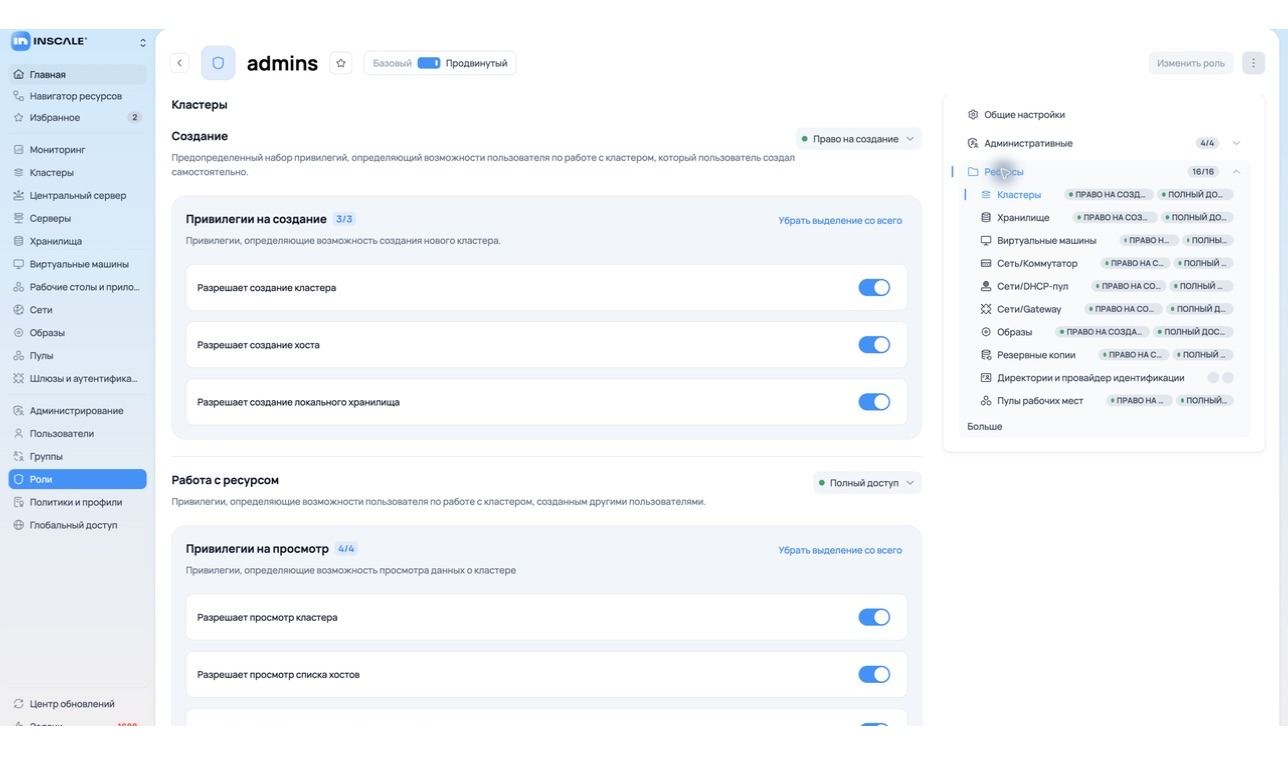Disable Разрешает создание хоста switch

coord(874,345)
